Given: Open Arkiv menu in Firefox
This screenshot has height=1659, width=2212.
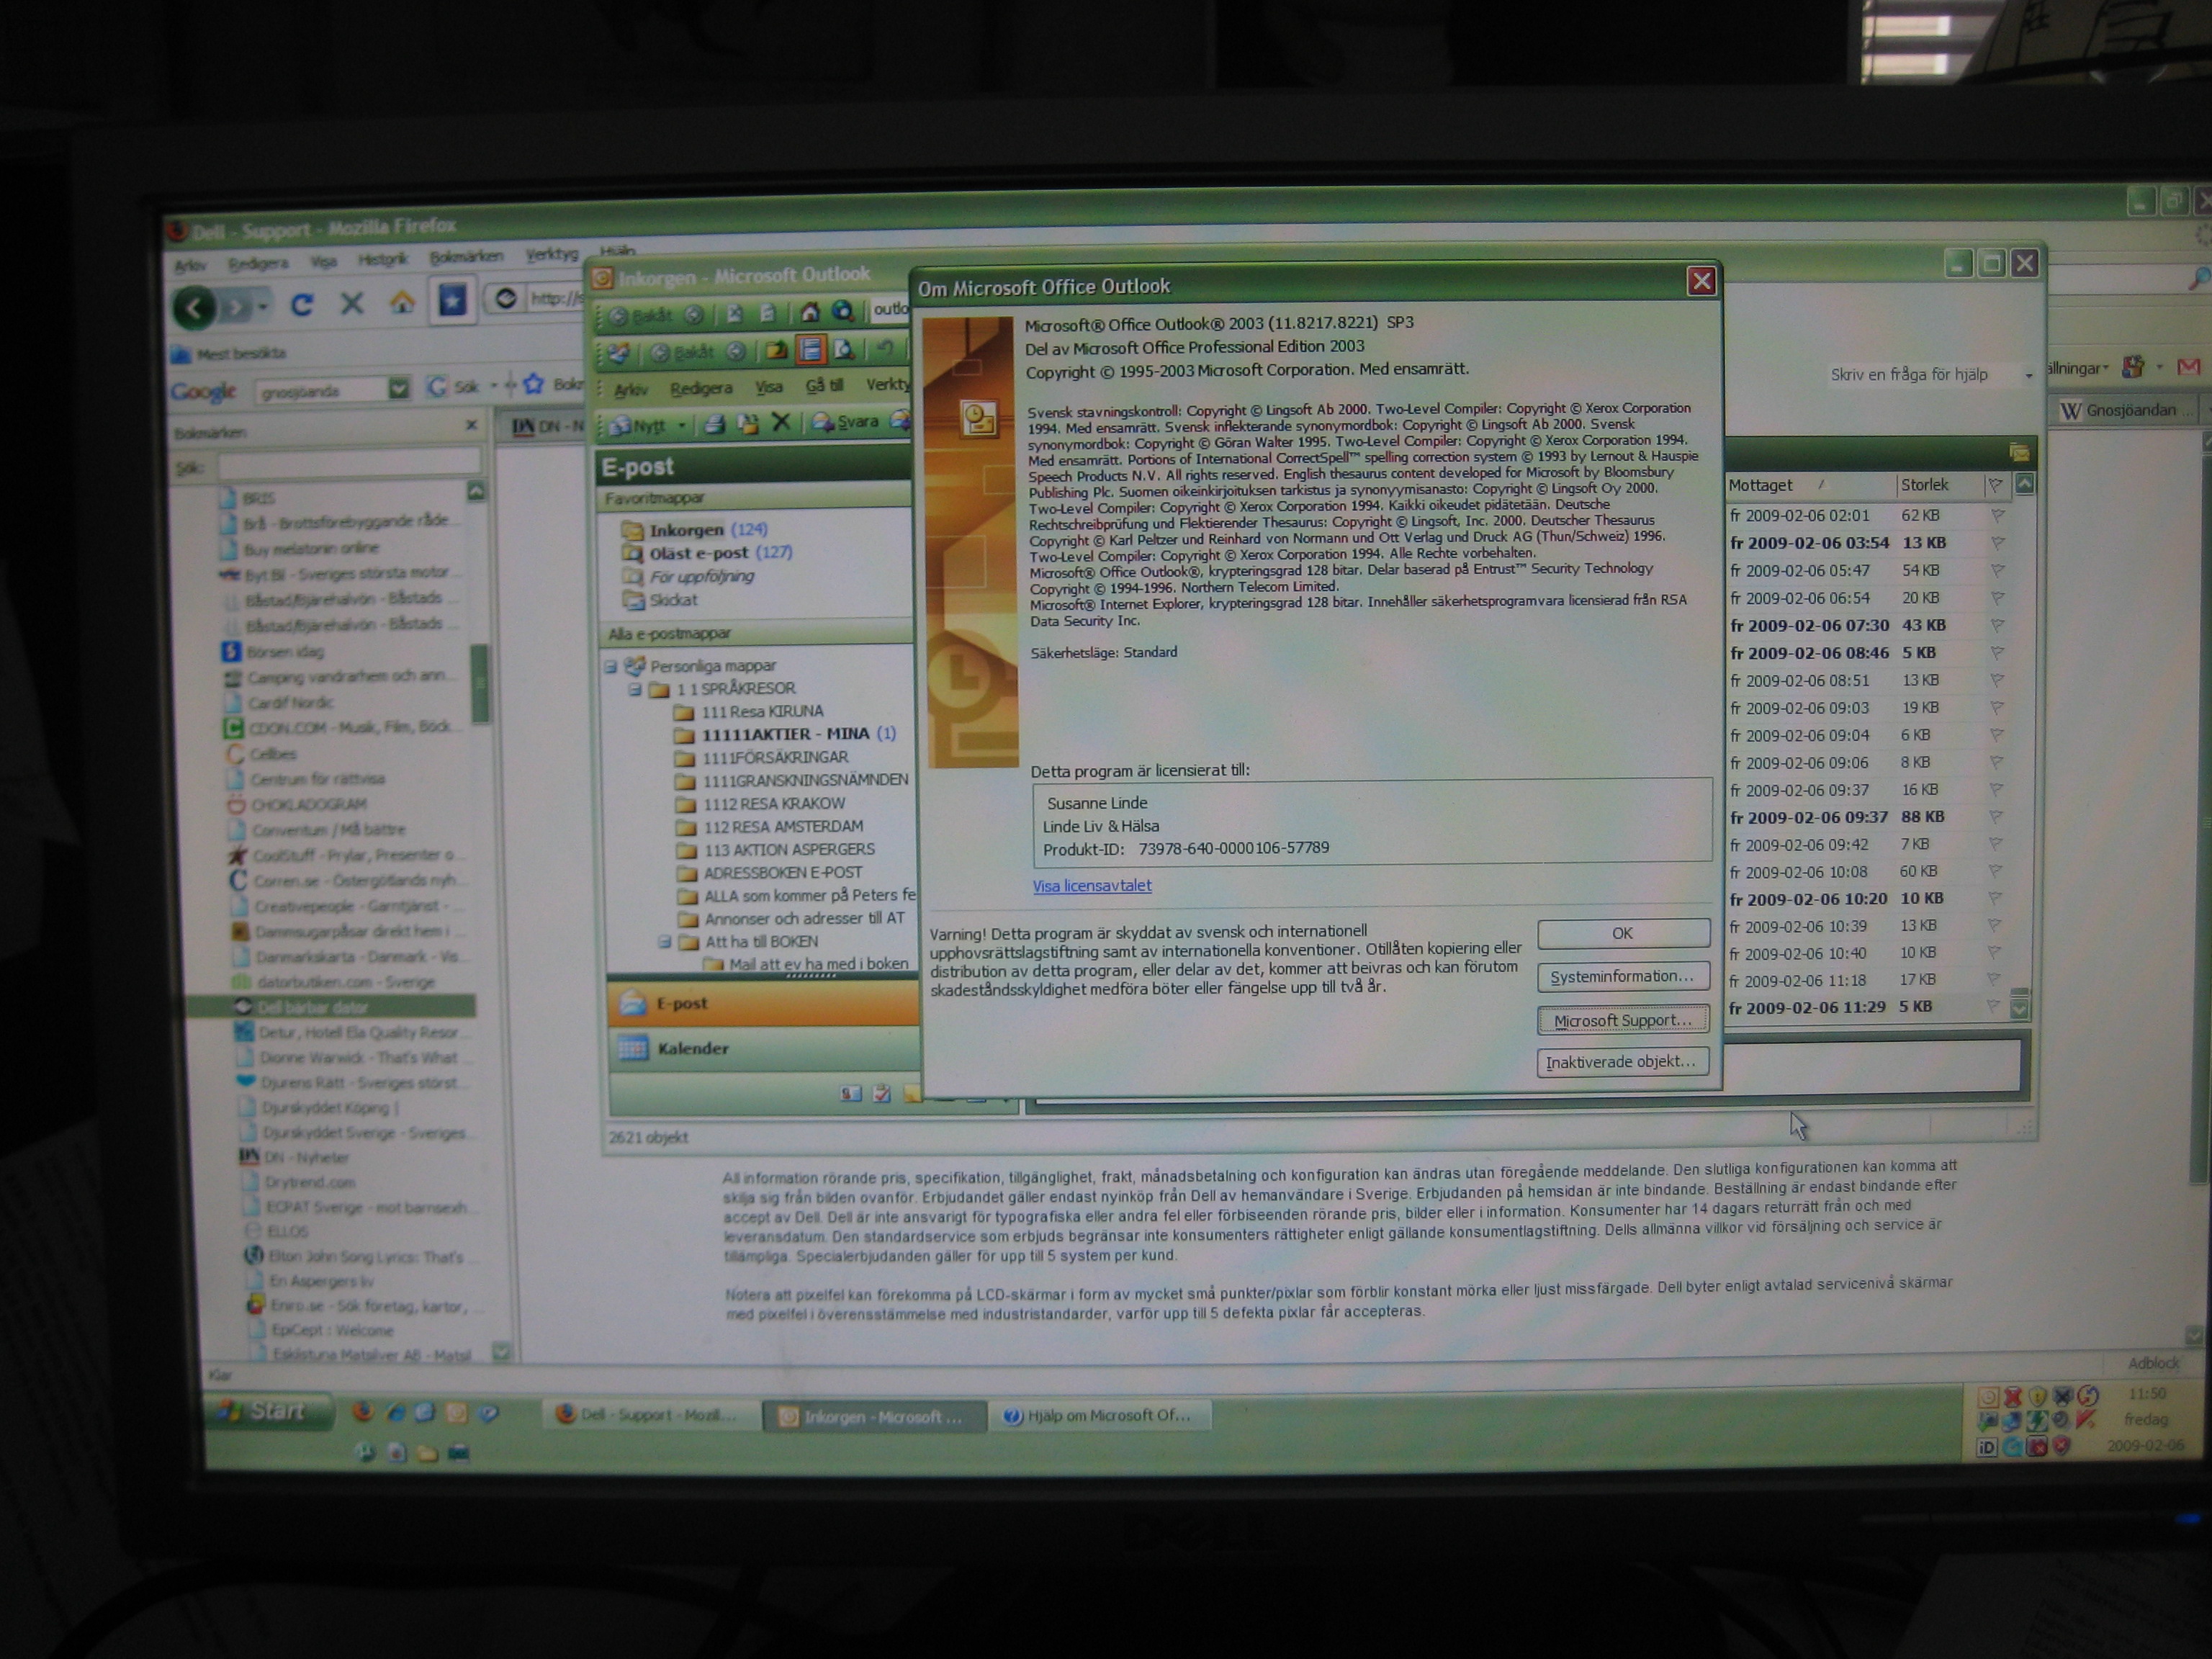Looking at the screenshot, I should (x=190, y=265).
